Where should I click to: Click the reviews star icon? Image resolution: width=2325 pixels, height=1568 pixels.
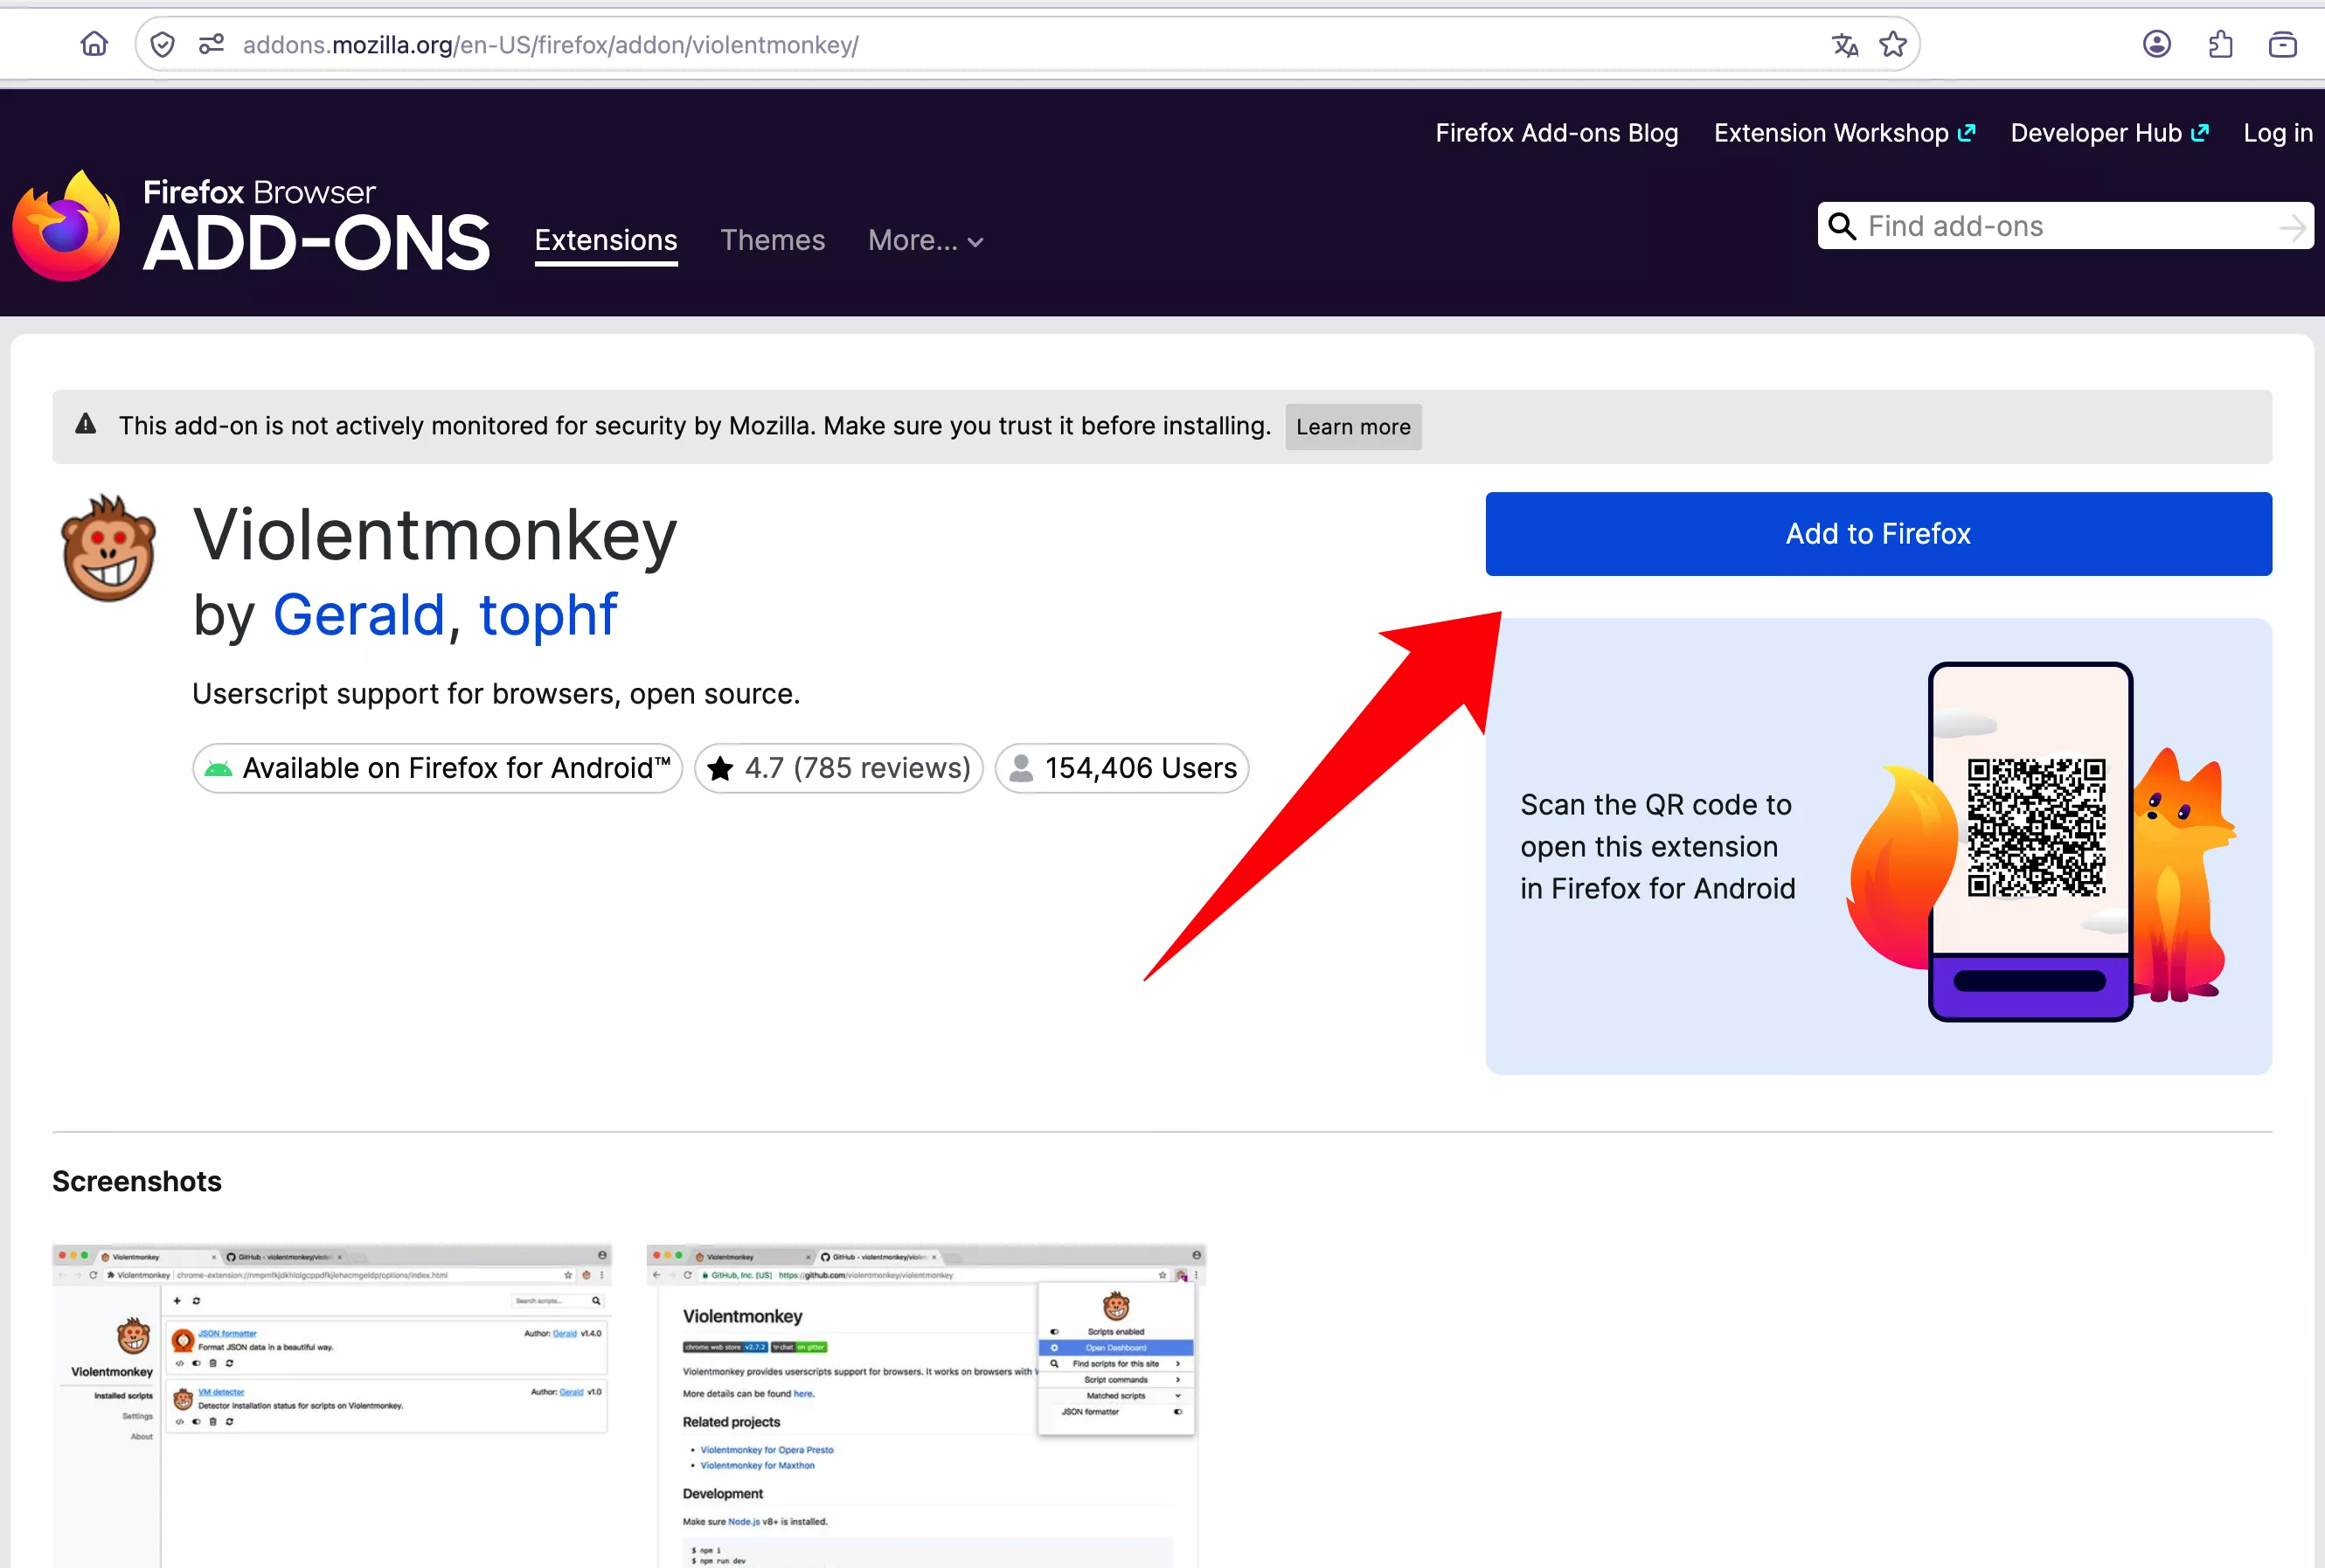click(x=720, y=768)
